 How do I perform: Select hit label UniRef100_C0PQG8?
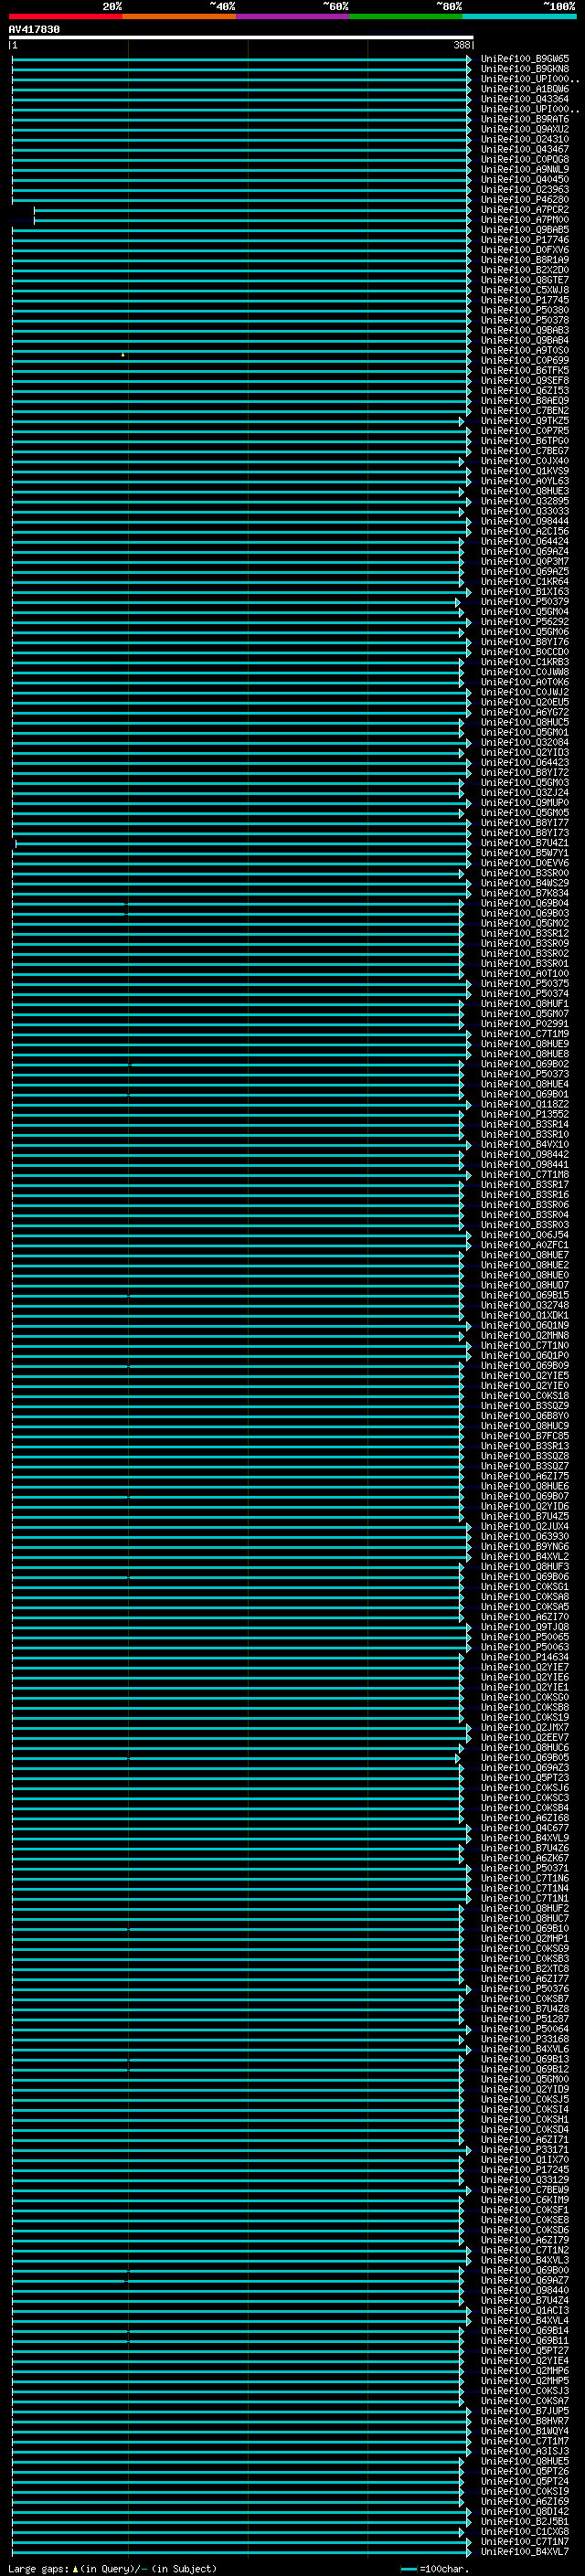525,159
